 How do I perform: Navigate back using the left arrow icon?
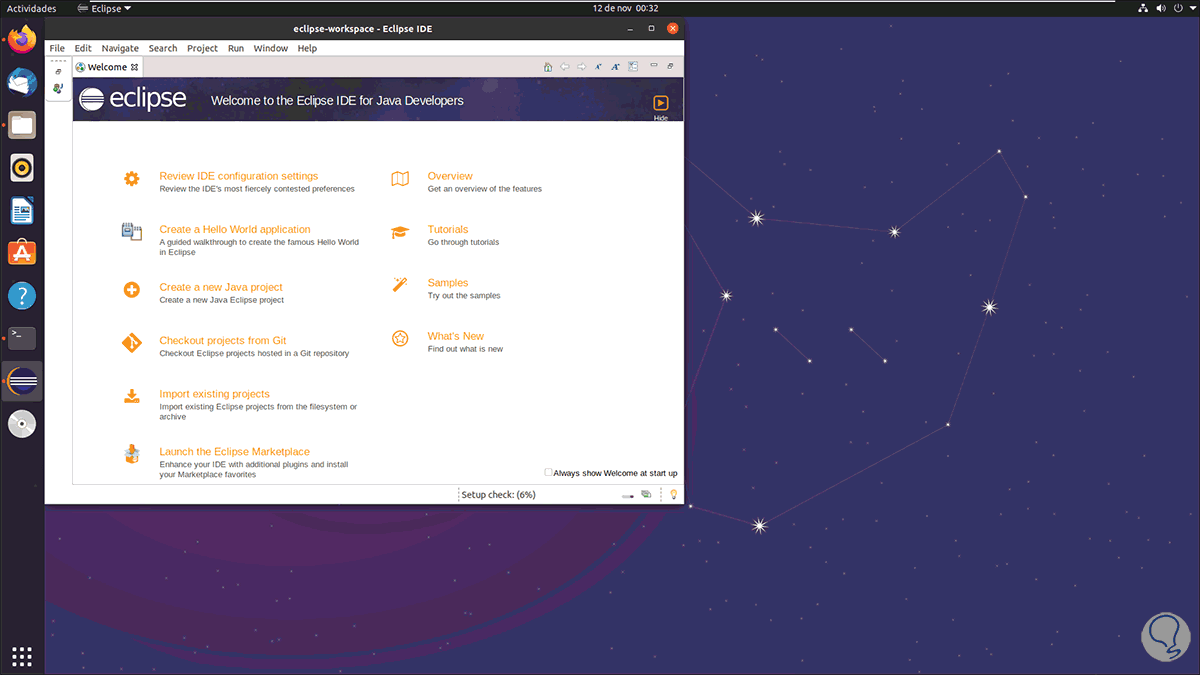pyautogui.click(x=565, y=67)
